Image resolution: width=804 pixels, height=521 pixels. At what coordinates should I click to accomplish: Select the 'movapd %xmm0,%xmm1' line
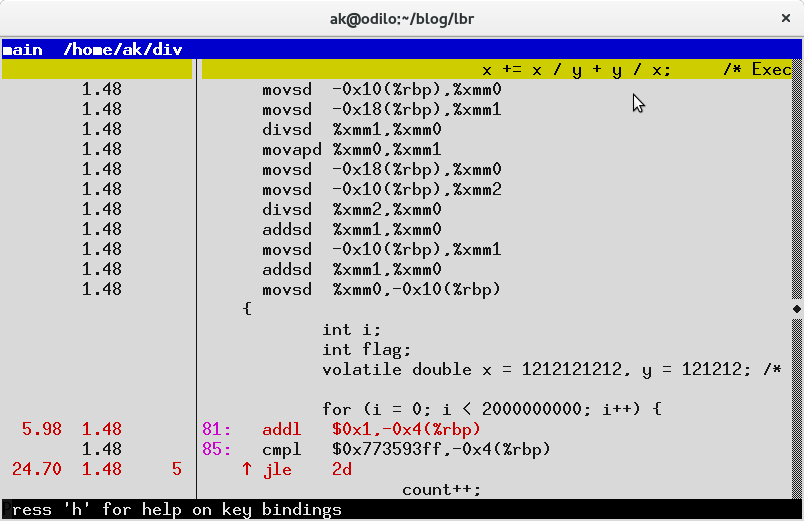pos(352,149)
